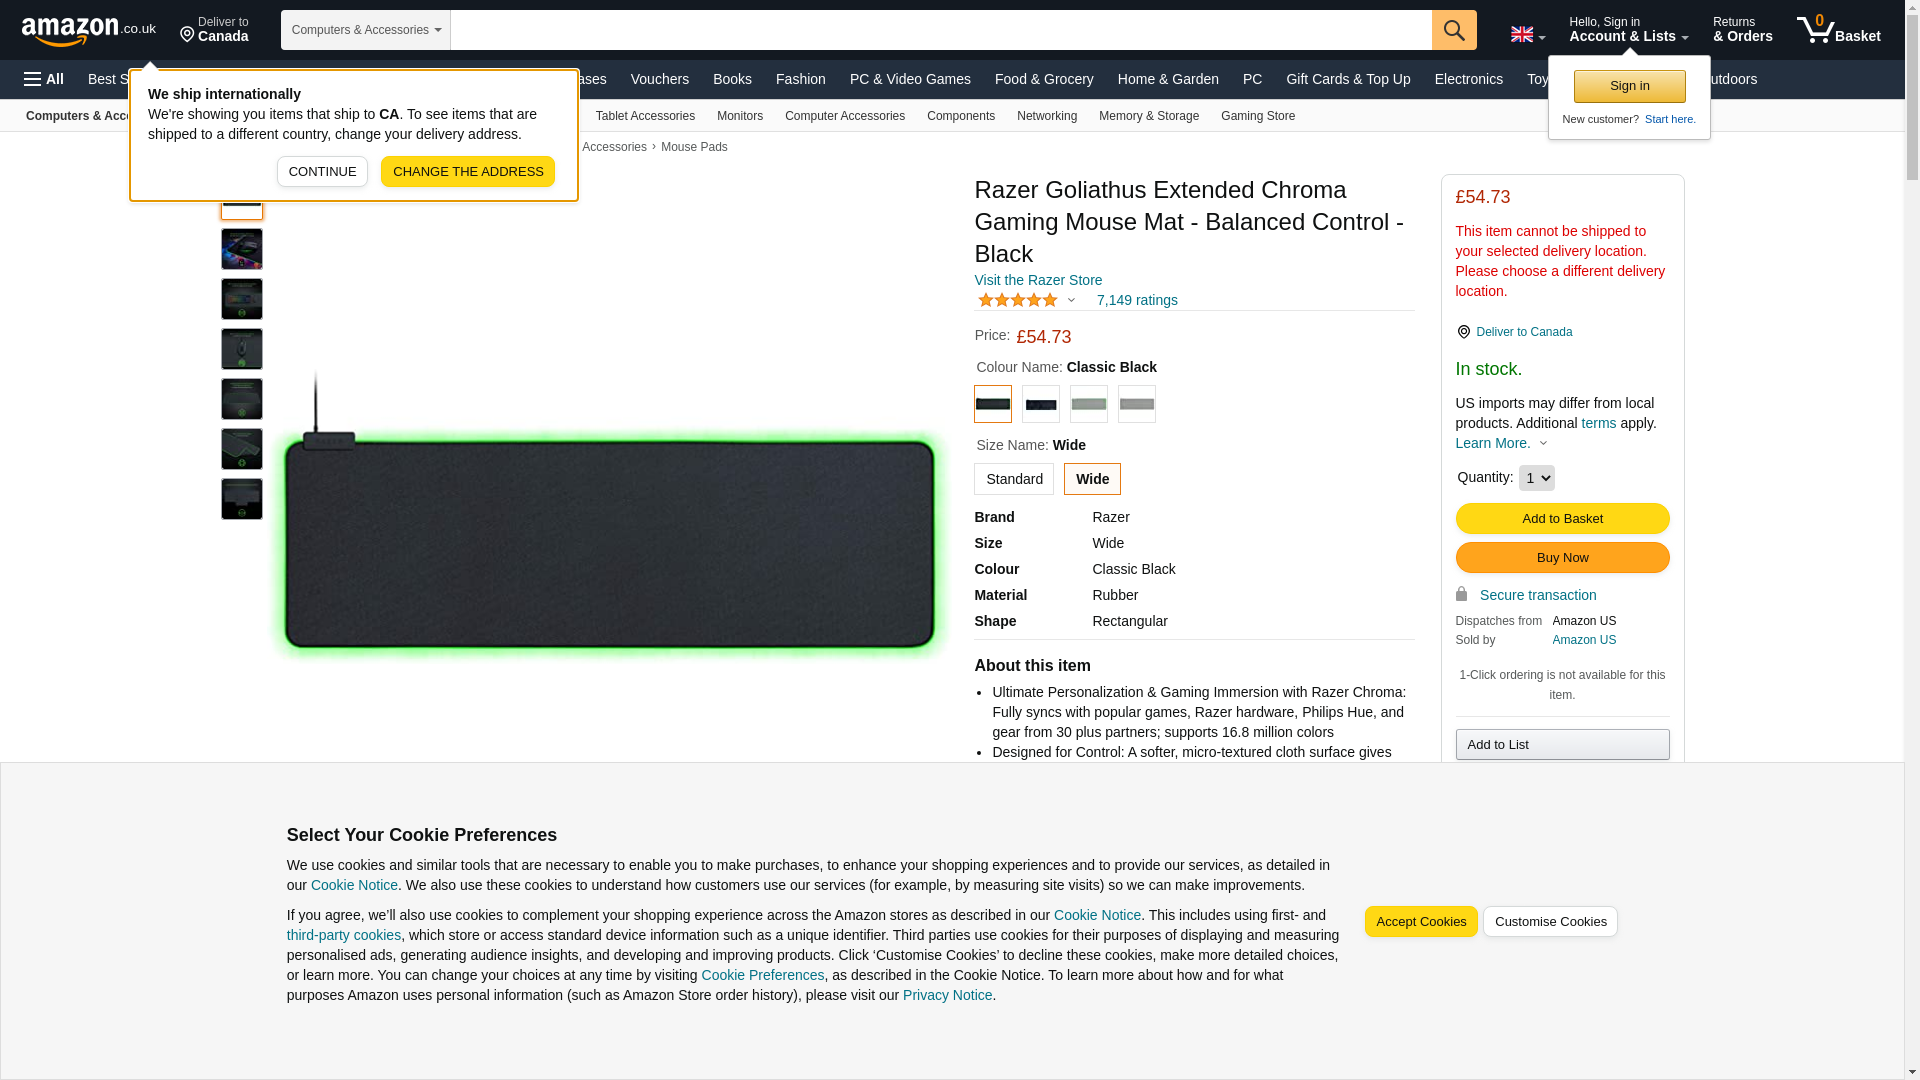Select the second product thumbnail image
Viewport: 1920px width, 1080px height.
point(242,249)
